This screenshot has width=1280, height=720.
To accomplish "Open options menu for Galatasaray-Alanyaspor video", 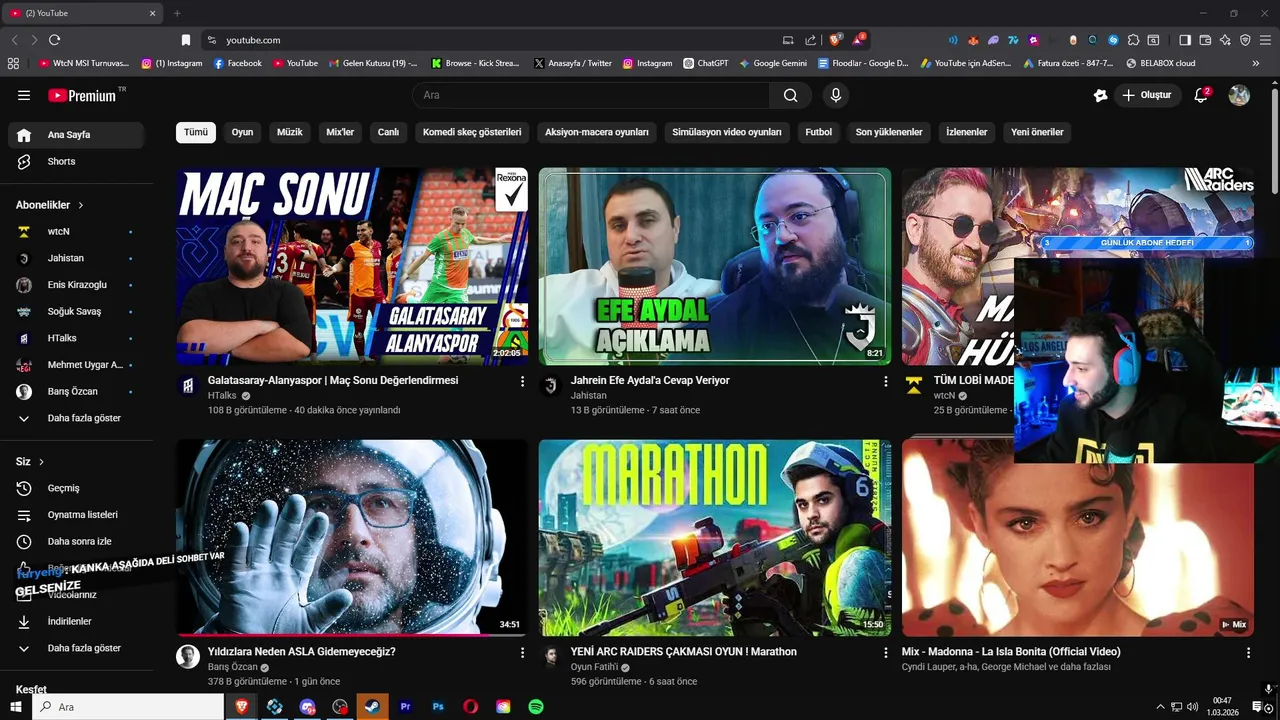I will coord(522,381).
